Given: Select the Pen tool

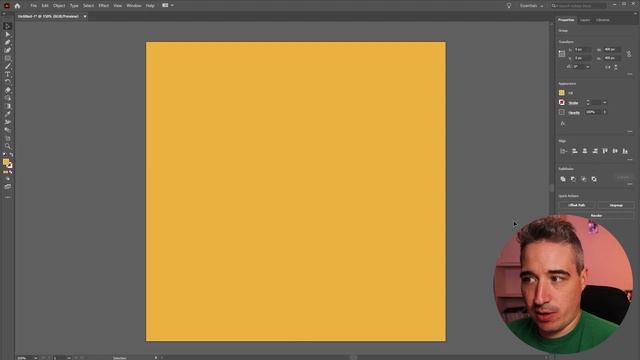Looking at the screenshot, I should (7, 42).
